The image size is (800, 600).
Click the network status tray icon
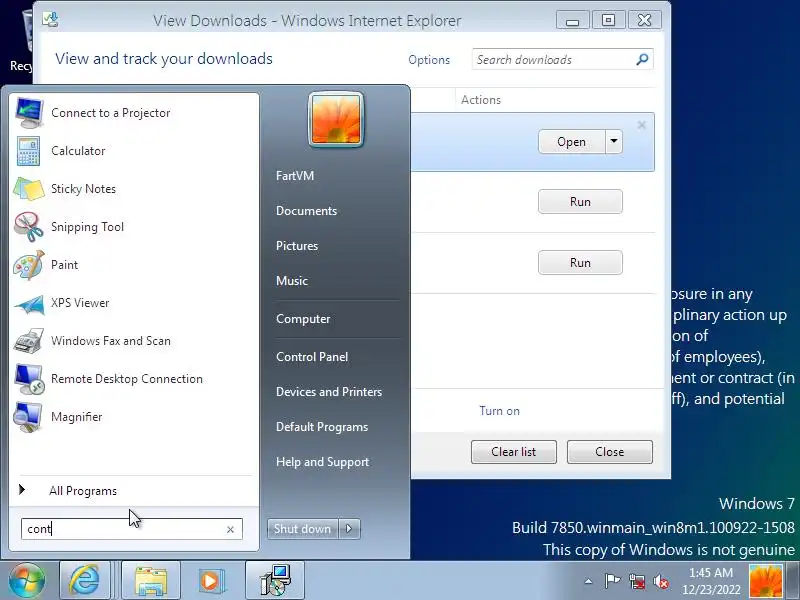637,581
